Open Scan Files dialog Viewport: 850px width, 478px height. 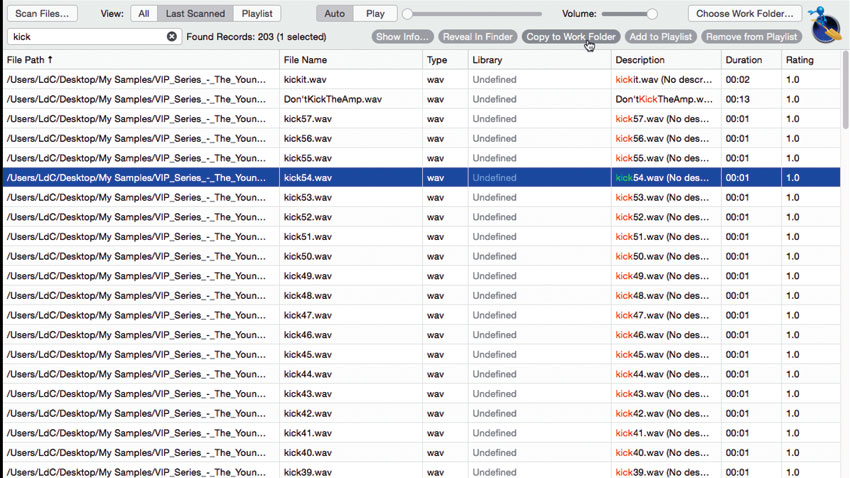tap(42, 14)
